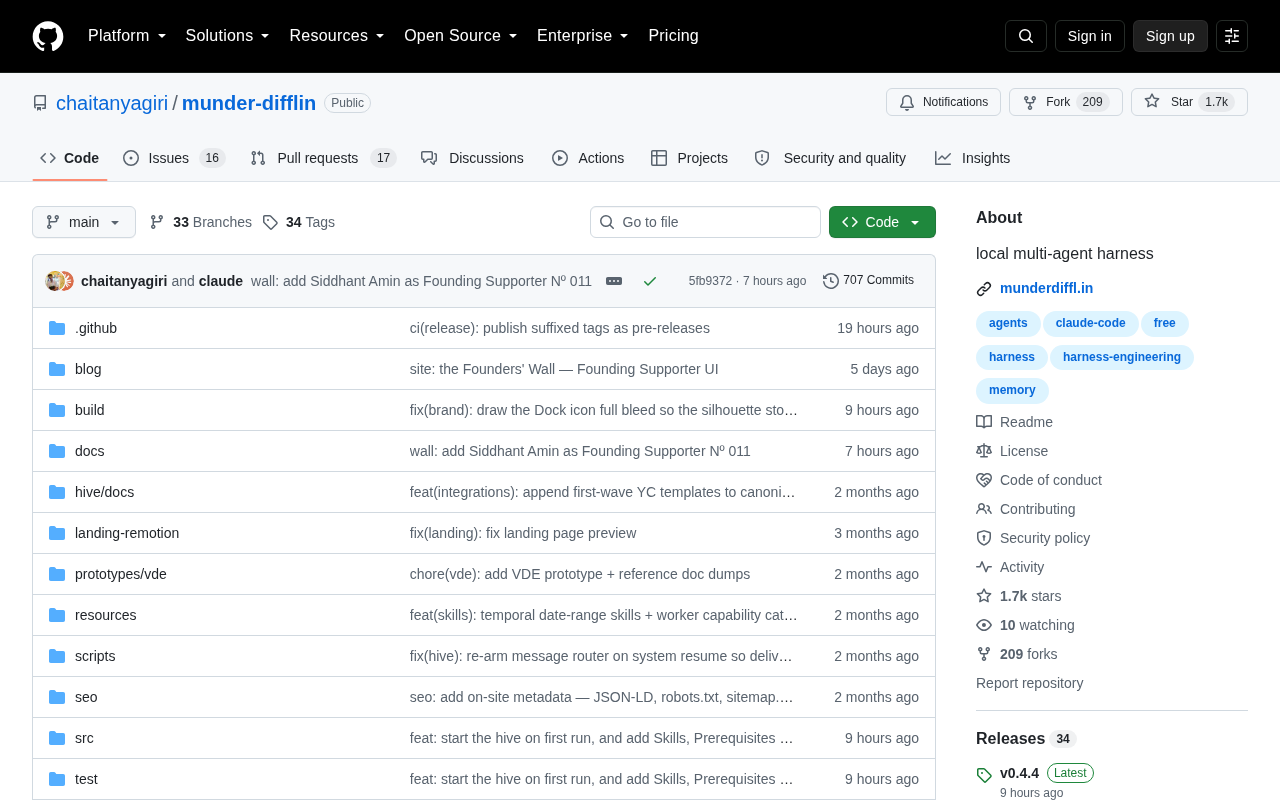Expand the Resources menu
1280x800 pixels.
(337, 36)
